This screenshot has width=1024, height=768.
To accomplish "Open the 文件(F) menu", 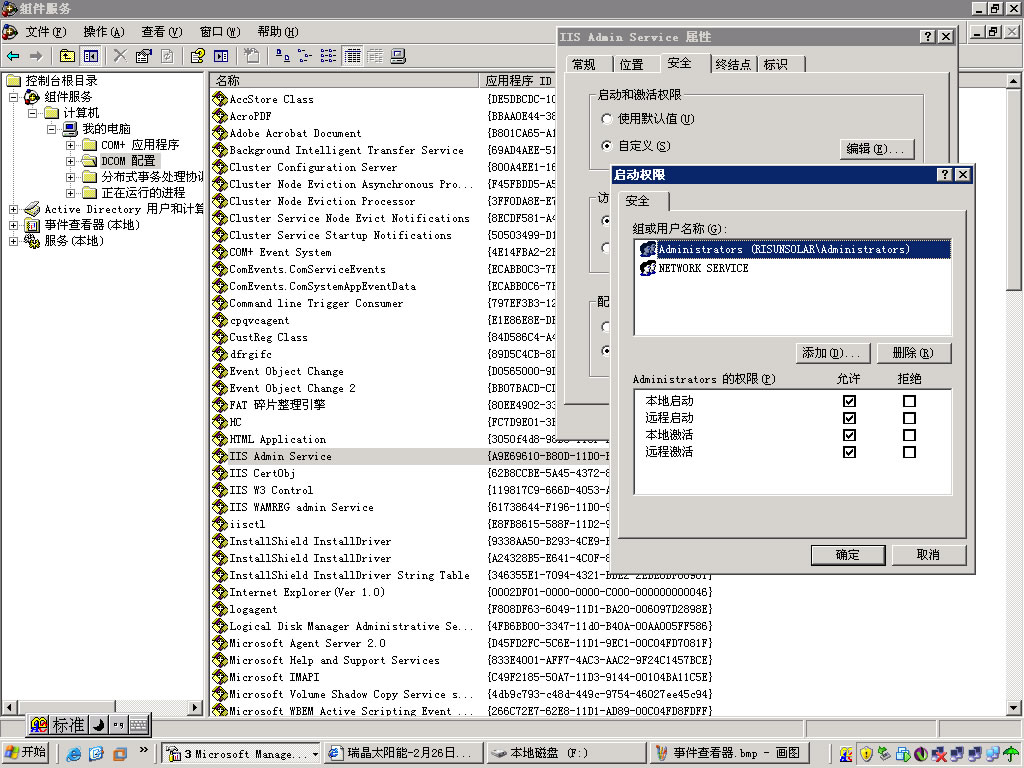I will pos(45,31).
